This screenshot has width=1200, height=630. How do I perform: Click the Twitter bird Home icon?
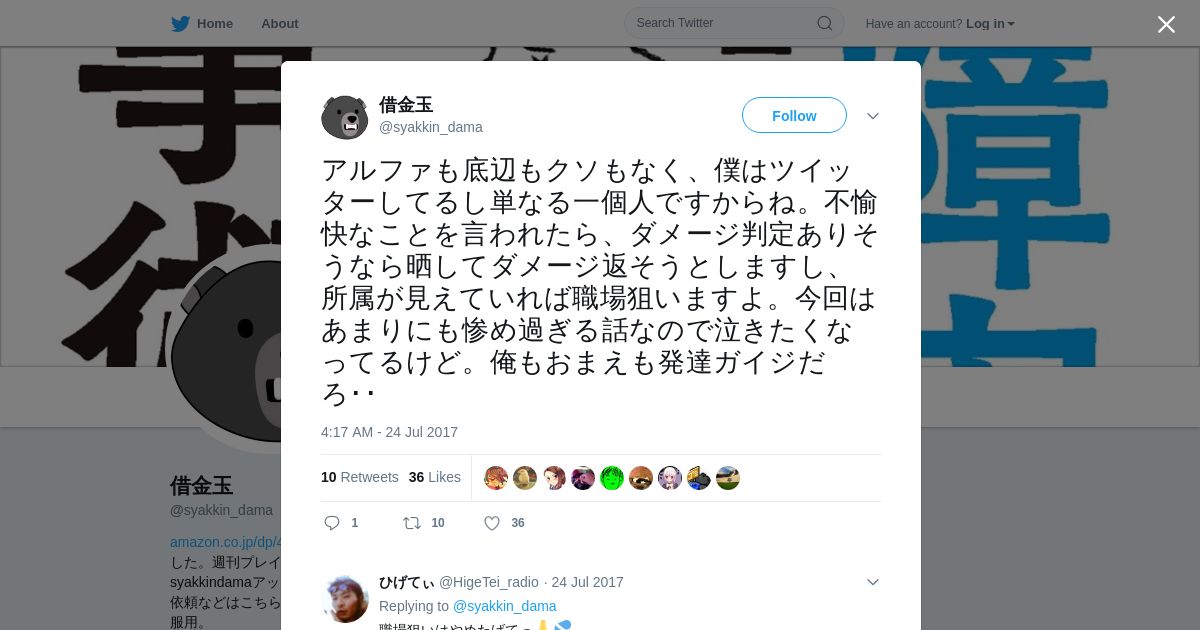click(x=180, y=23)
